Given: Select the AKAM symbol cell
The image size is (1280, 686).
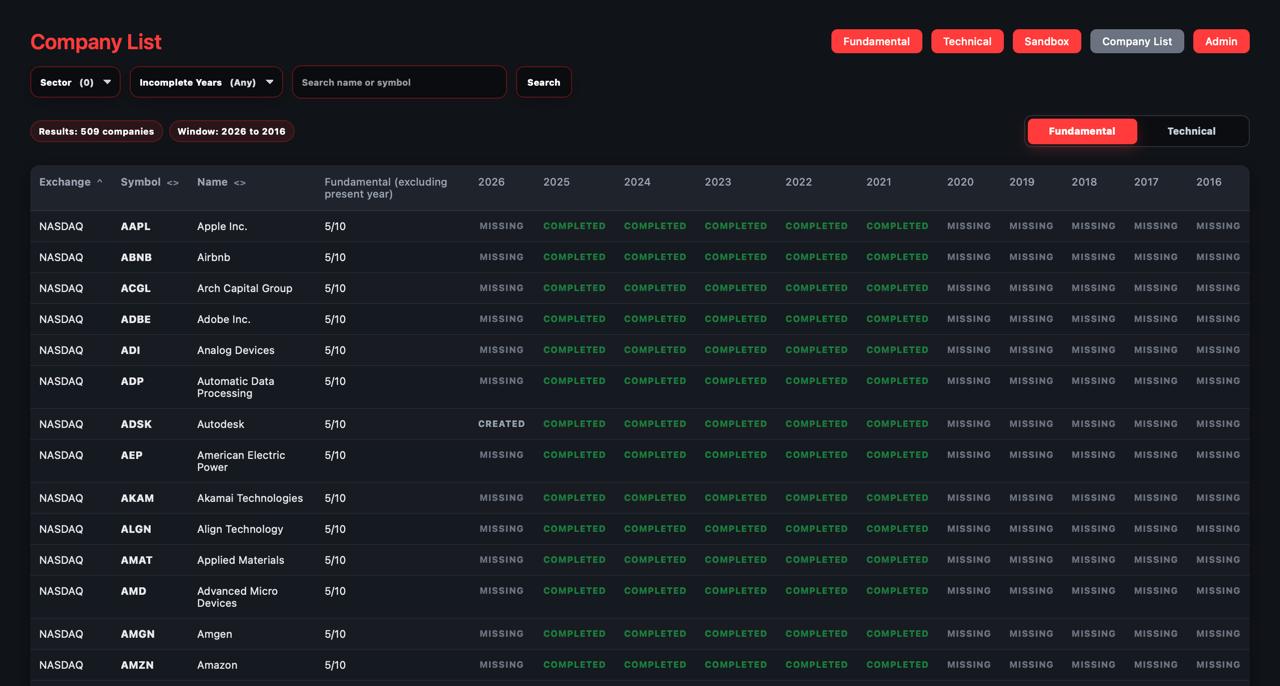Looking at the screenshot, I should pyautogui.click(x=137, y=498).
